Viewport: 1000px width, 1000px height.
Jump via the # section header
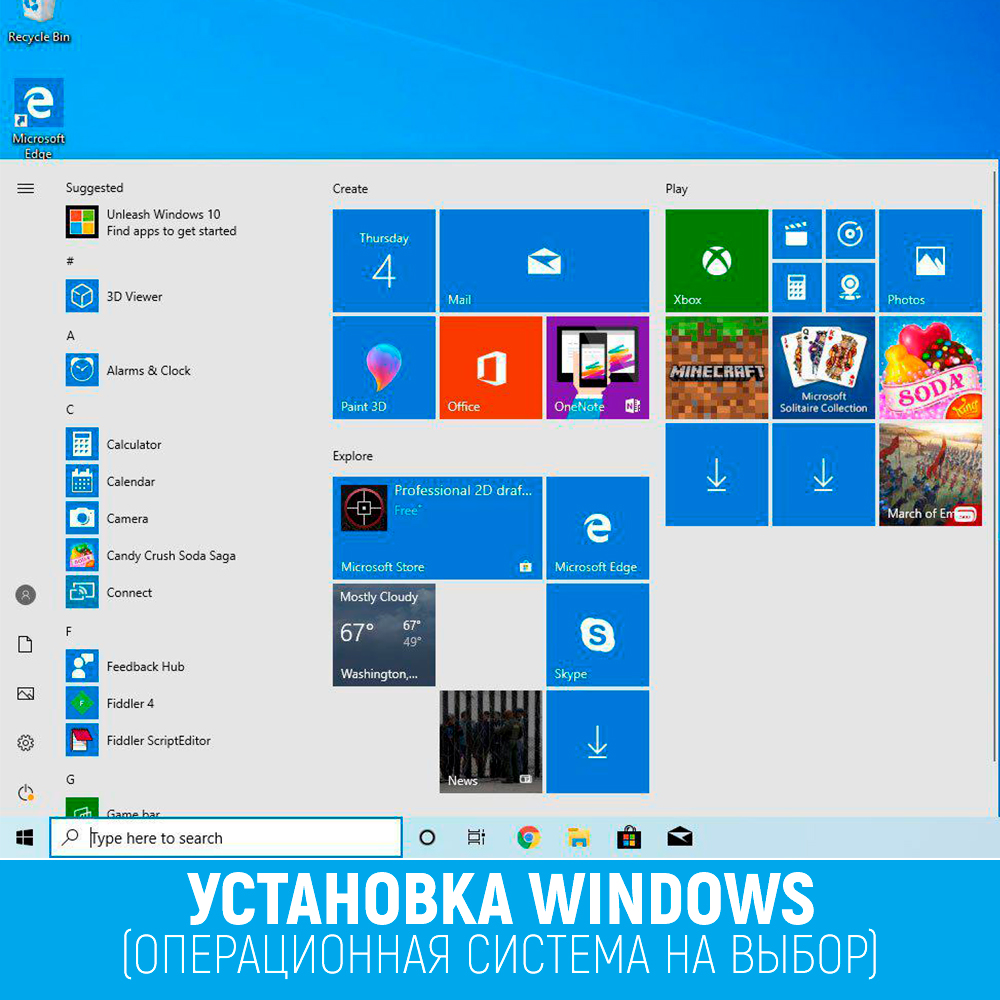(x=70, y=261)
